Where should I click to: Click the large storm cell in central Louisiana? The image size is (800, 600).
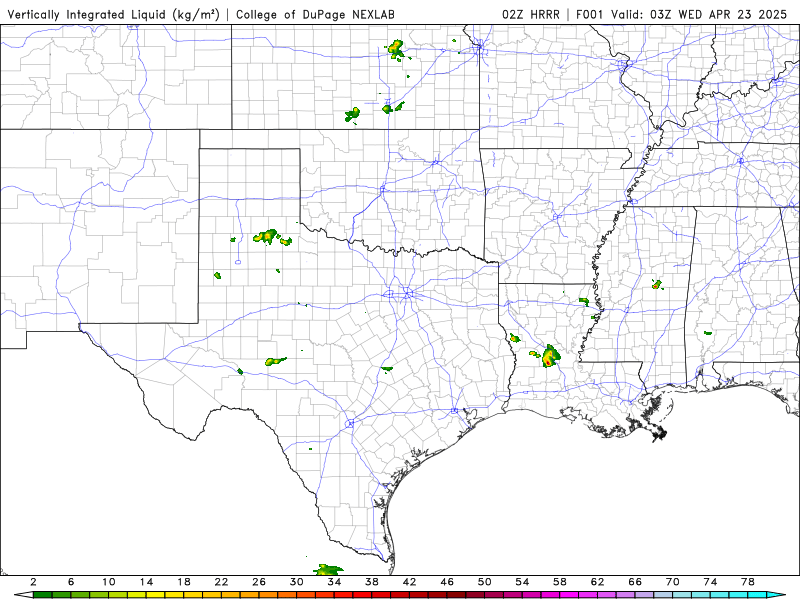[549, 356]
